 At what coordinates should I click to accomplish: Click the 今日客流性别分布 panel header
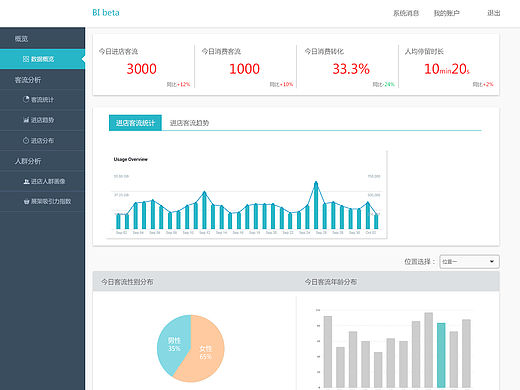(127, 282)
